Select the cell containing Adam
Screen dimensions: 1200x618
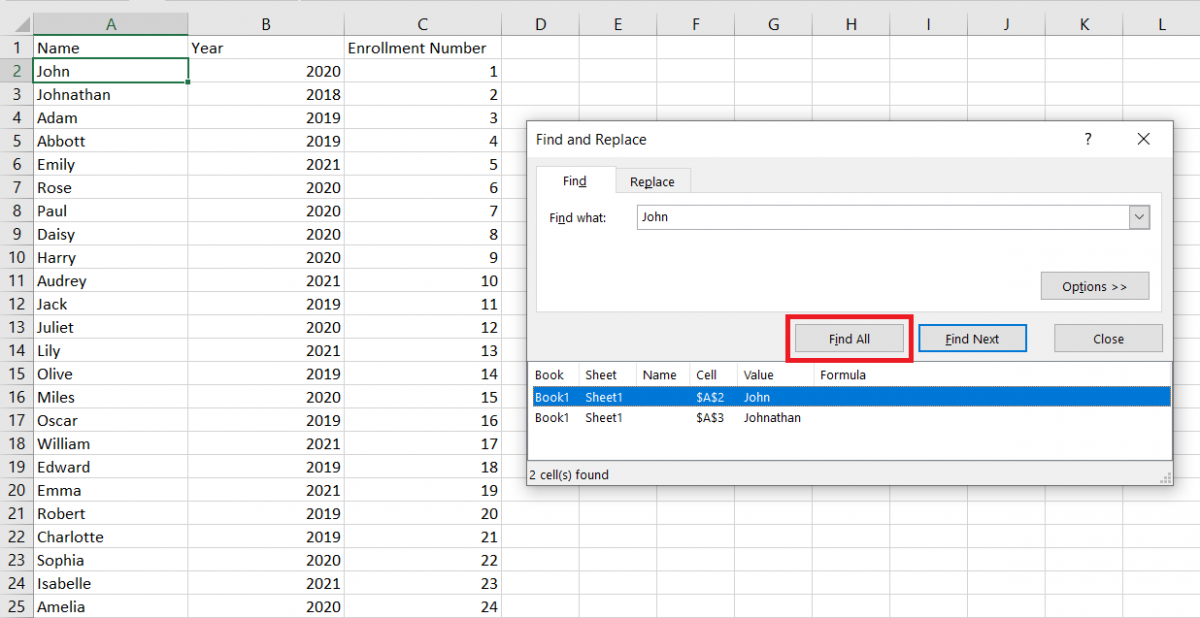click(111, 118)
